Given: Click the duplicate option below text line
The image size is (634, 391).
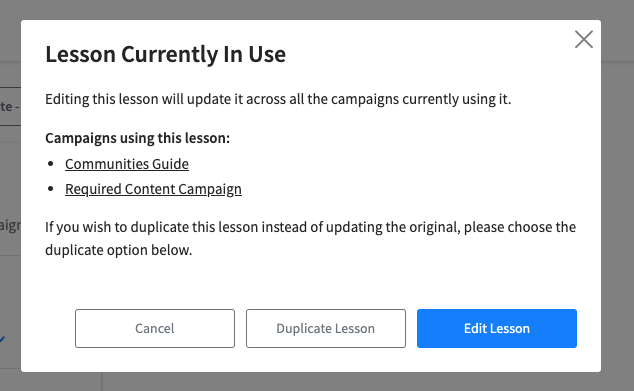Looking at the screenshot, I should click(118, 250).
